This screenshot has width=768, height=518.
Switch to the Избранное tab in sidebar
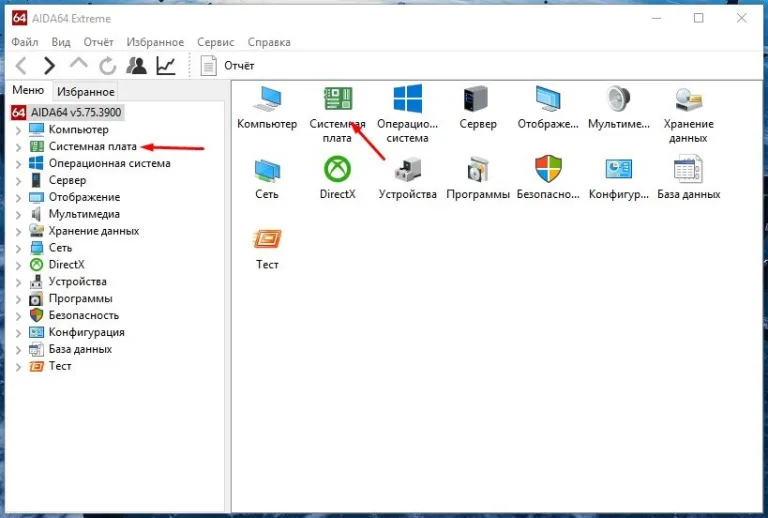[86, 92]
